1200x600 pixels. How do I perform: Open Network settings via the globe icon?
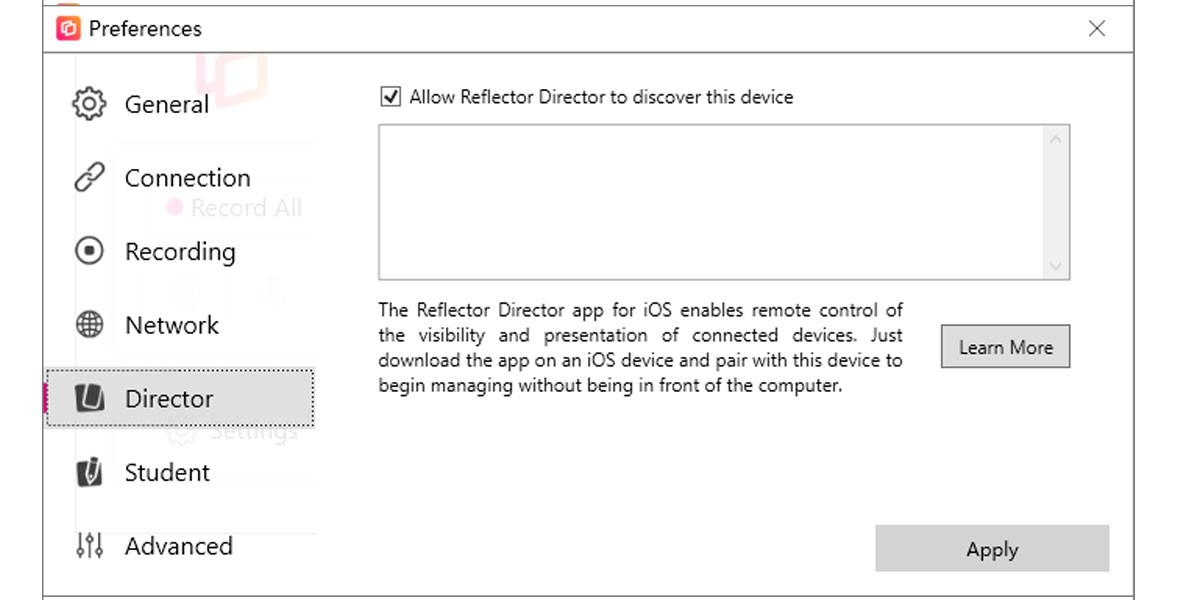pyautogui.click(x=89, y=325)
